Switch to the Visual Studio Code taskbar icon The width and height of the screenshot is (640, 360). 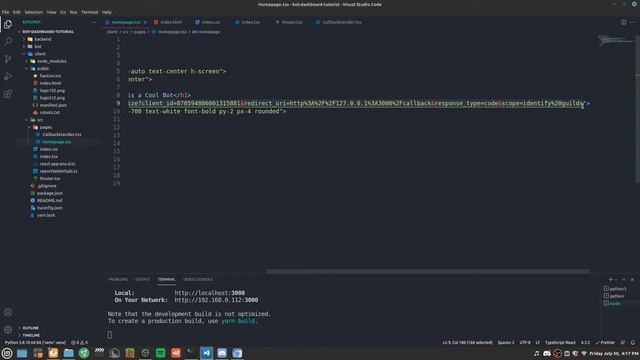coord(207,353)
